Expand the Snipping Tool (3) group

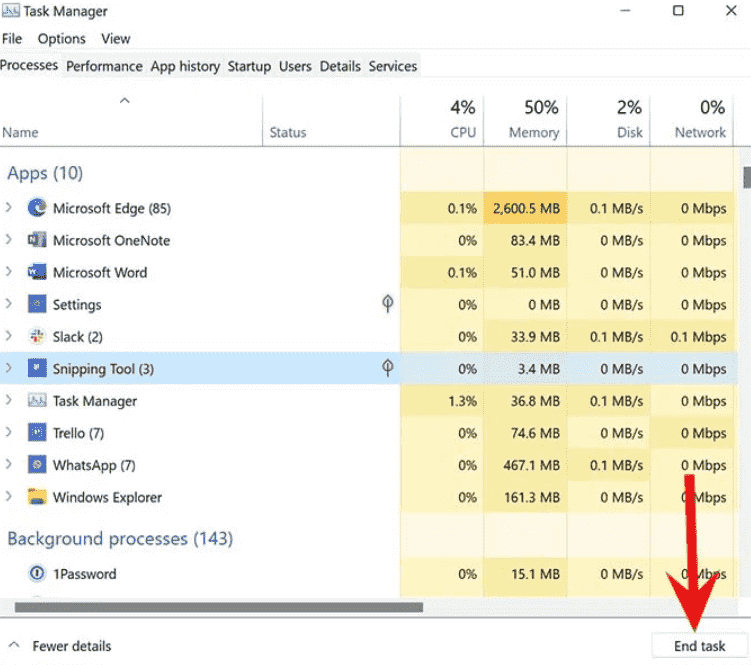[9, 368]
